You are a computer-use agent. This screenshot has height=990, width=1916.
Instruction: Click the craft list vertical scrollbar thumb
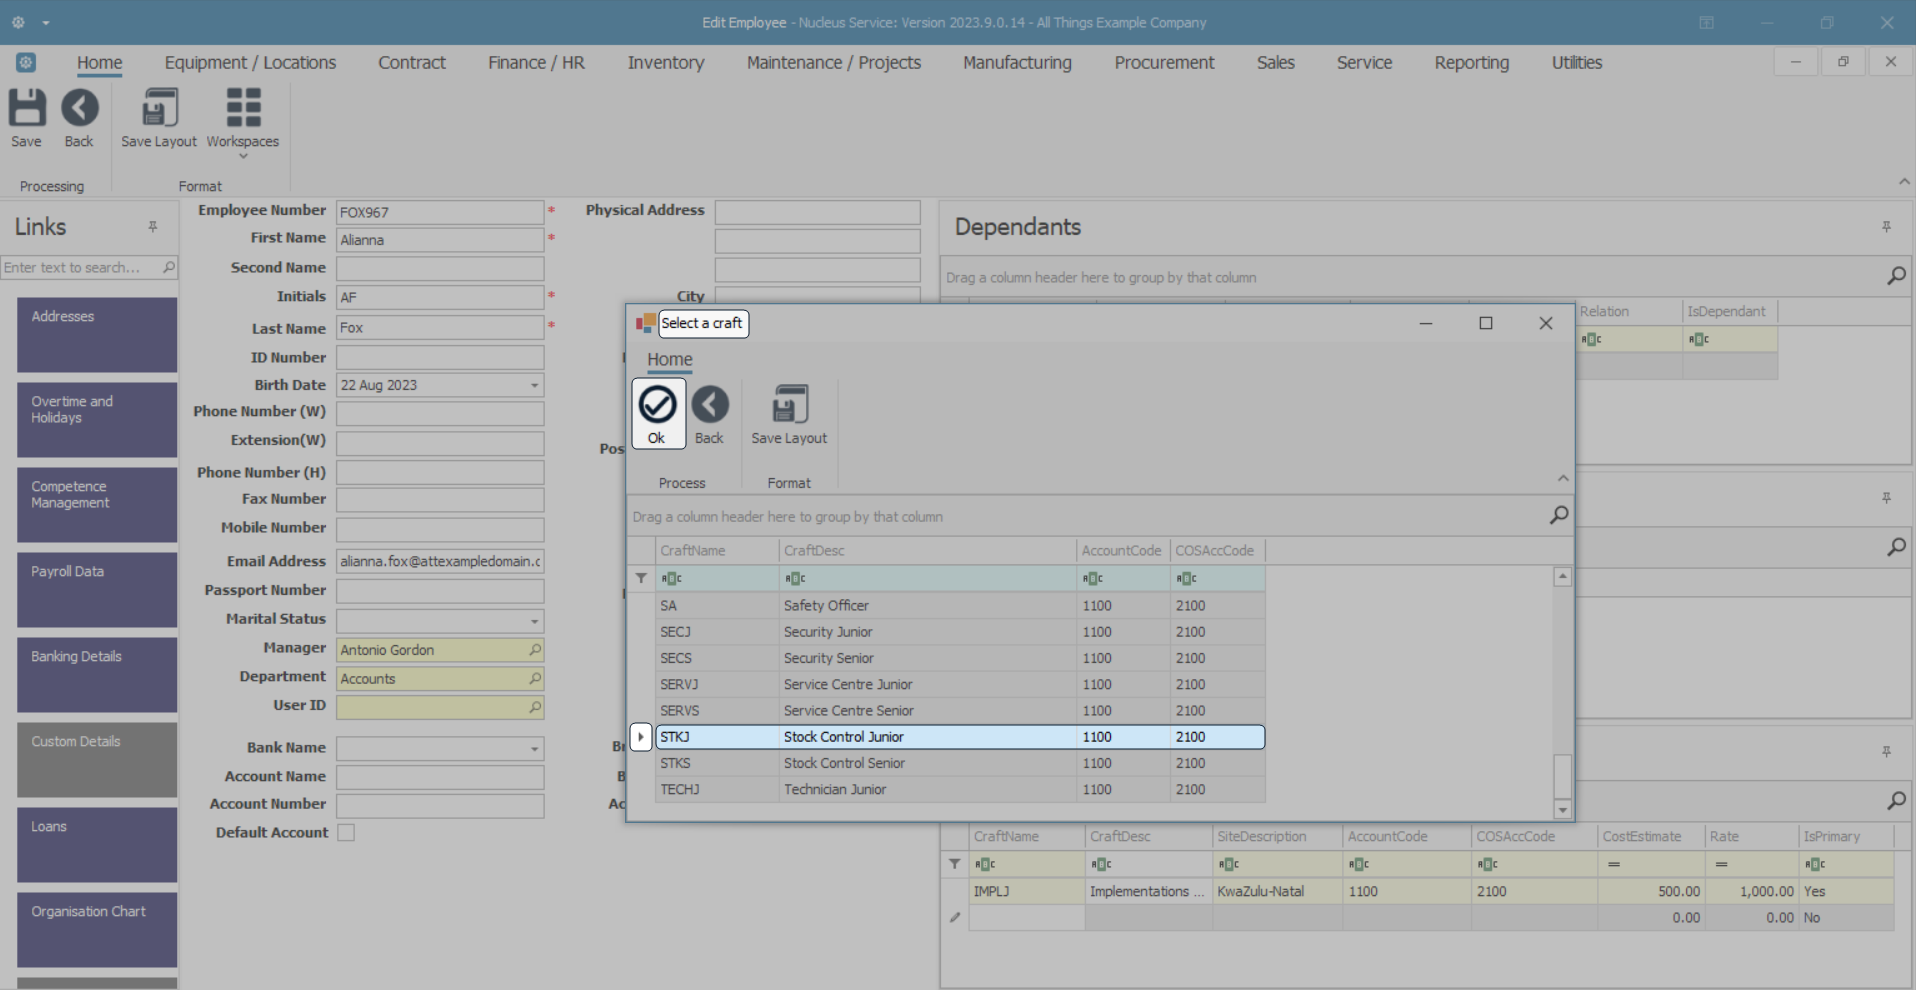(x=1562, y=776)
